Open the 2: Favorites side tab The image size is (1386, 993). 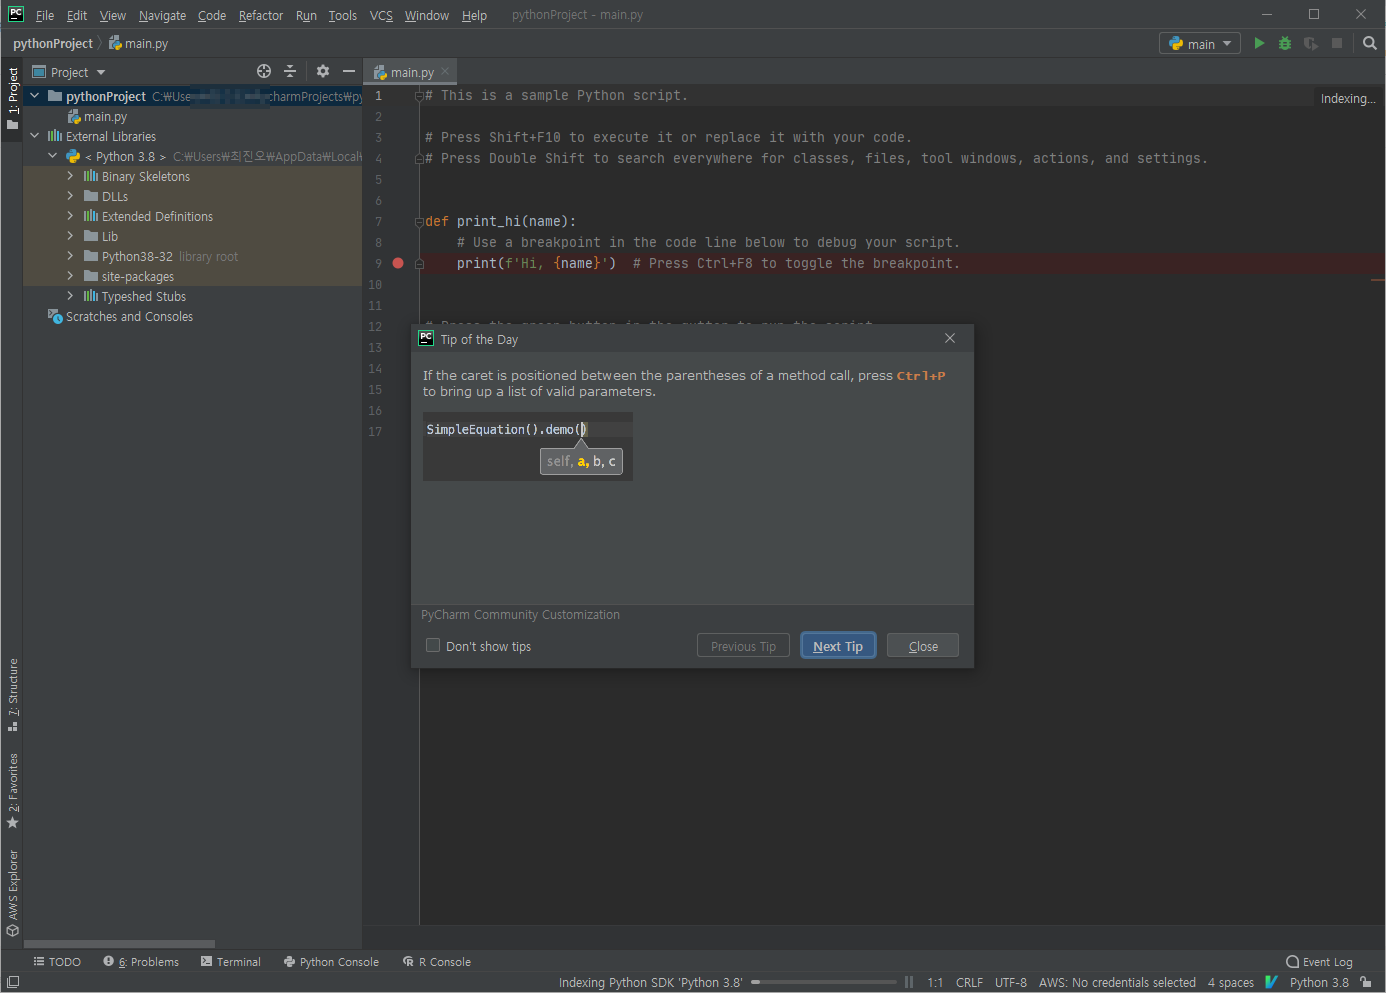[13, 791]
